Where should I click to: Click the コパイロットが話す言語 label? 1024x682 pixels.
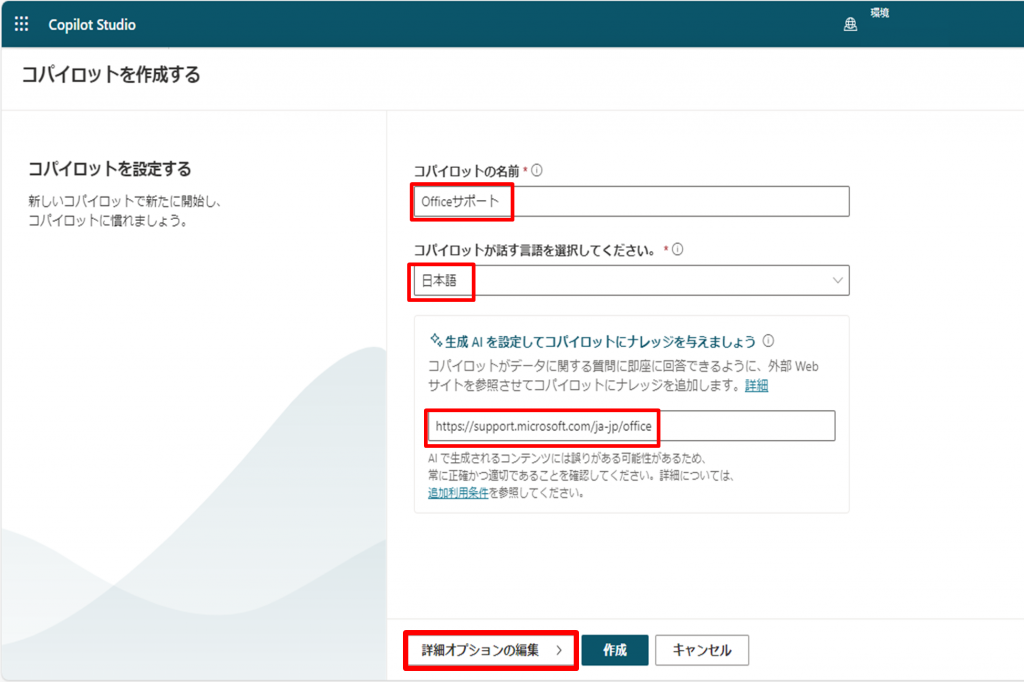[534, 250]
